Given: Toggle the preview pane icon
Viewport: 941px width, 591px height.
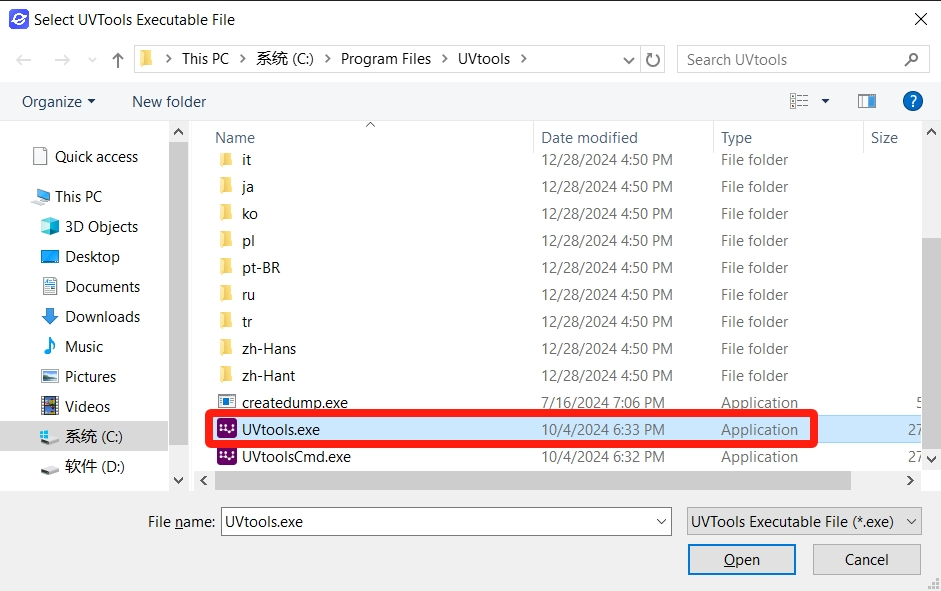Looking at the screenshot, I should pos(867,101).
